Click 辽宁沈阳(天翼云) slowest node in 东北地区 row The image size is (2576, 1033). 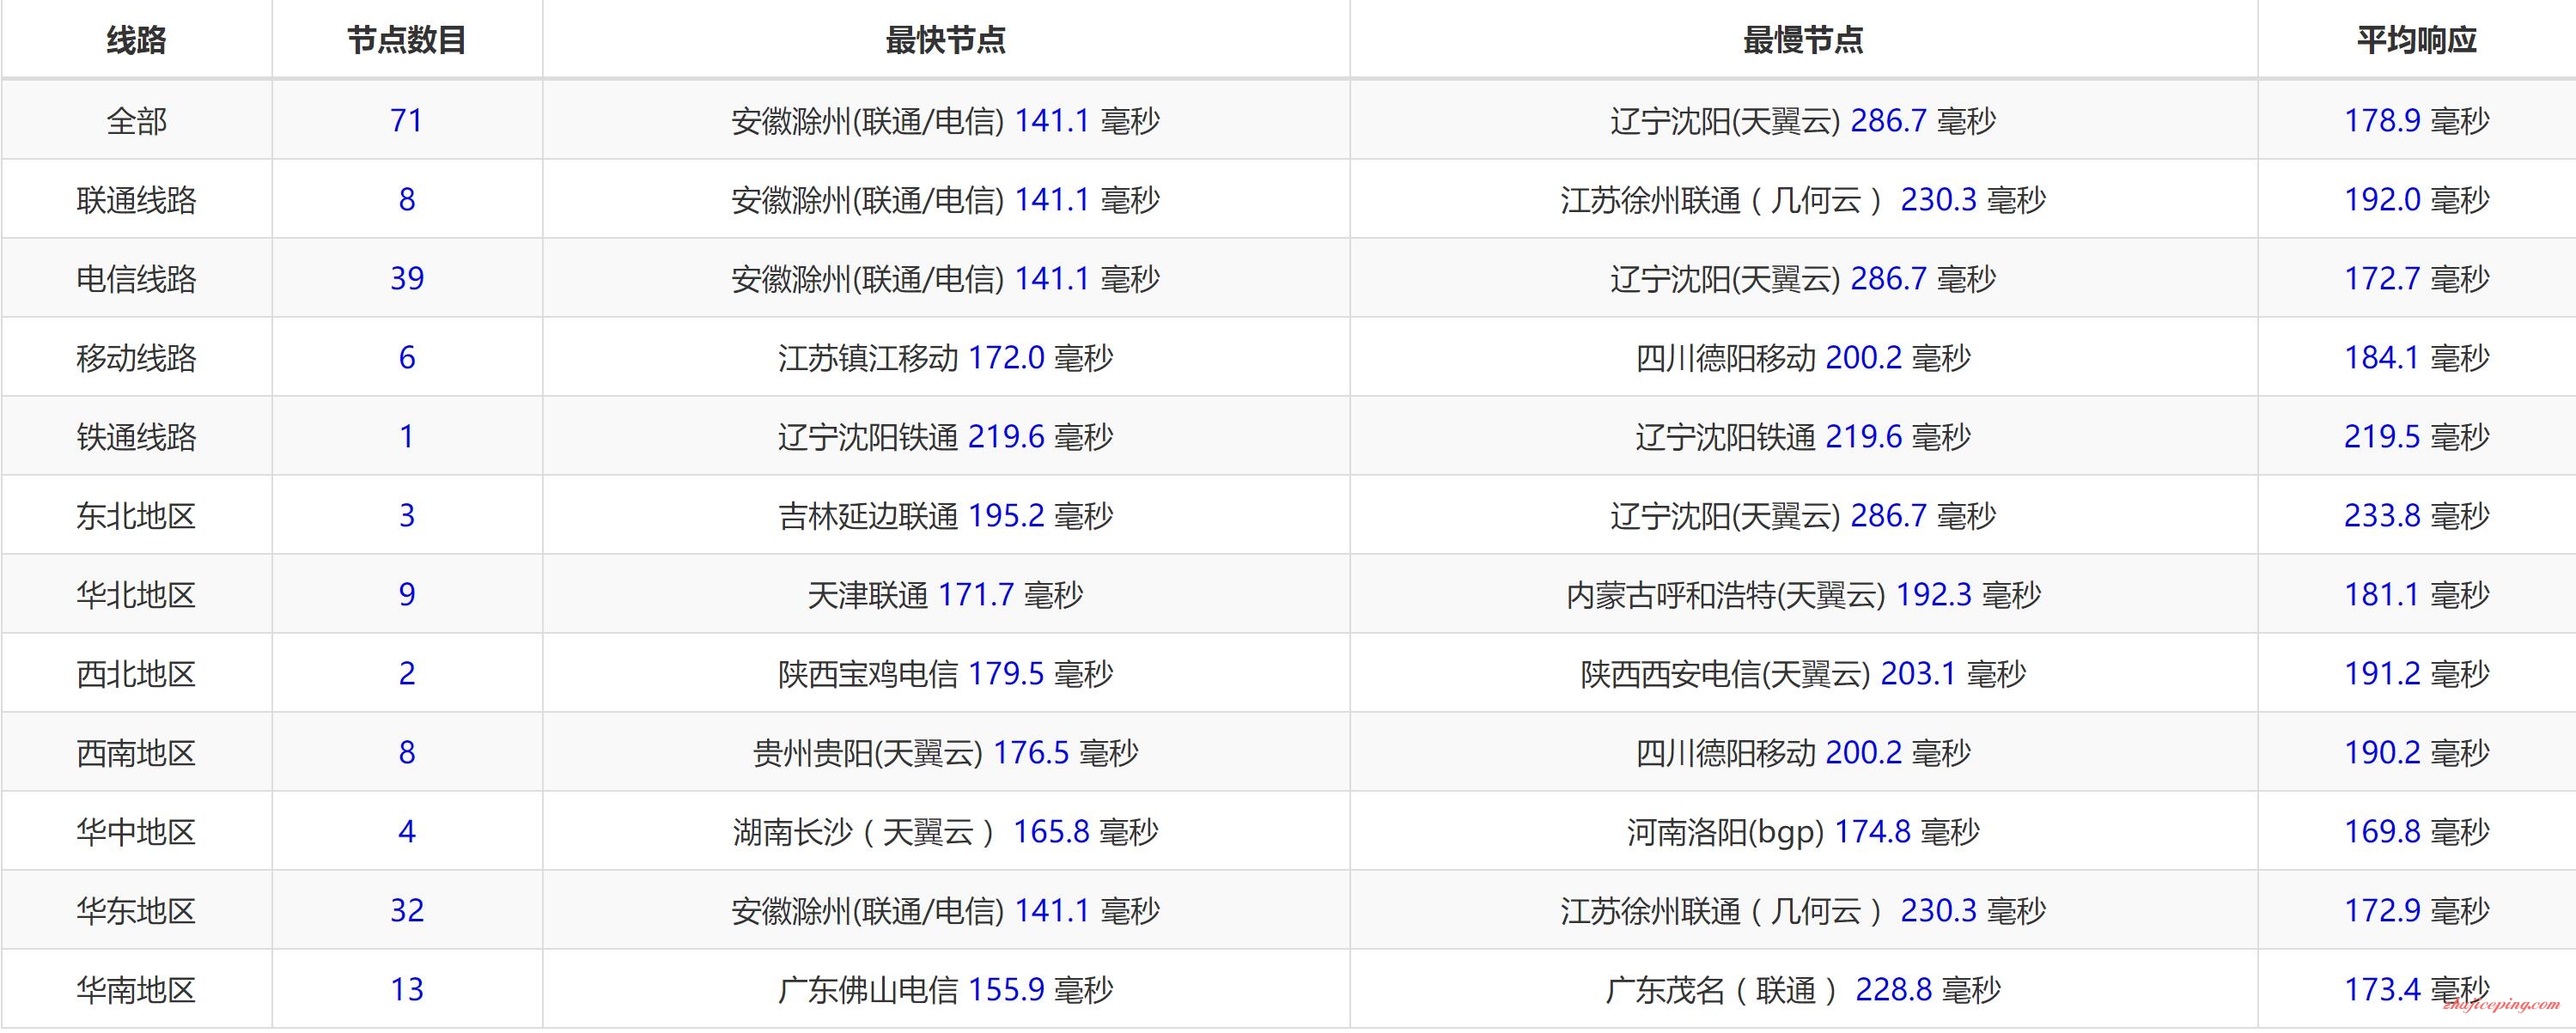(1803, 516)
